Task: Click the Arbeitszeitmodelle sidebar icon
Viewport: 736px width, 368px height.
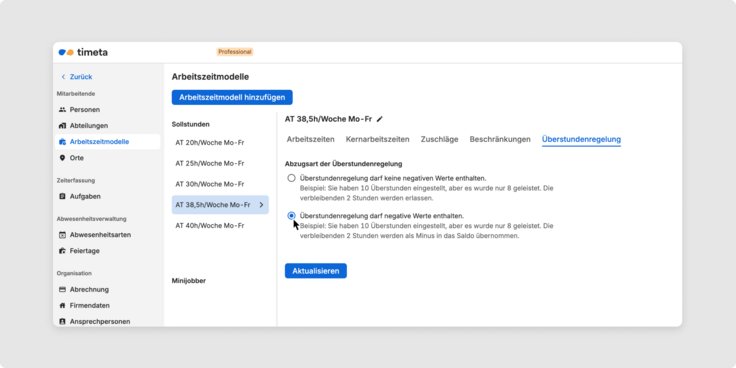Action: click(x=62, y=142)
